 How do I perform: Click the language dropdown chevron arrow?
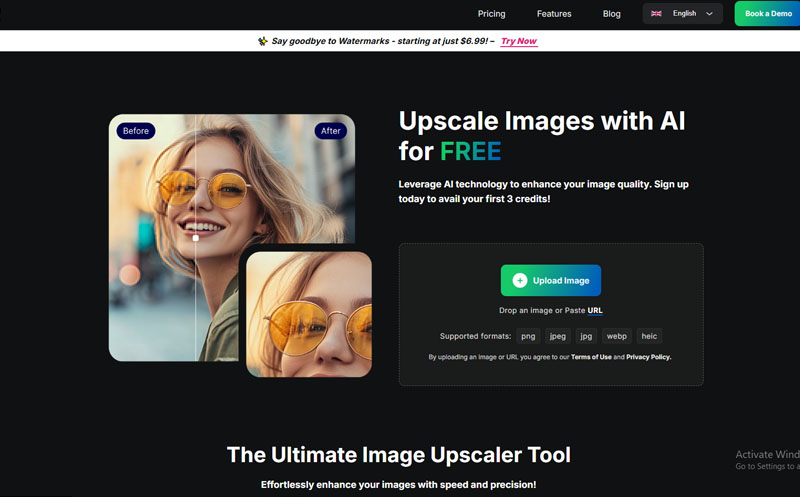point(709,14)
